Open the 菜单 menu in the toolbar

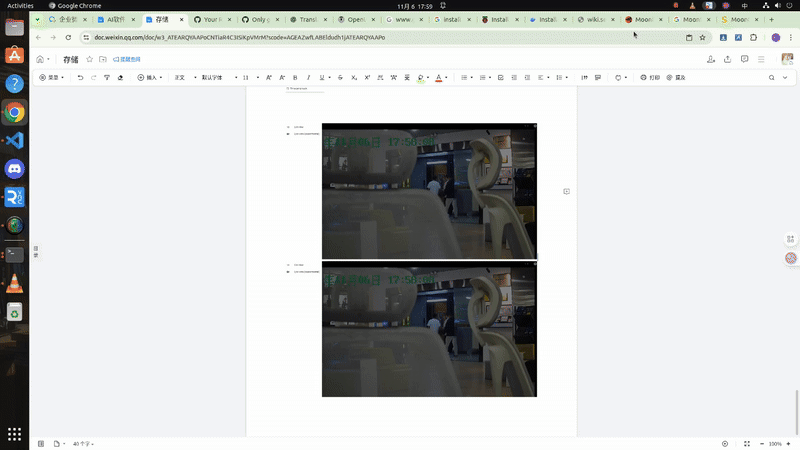click(51, 77)
